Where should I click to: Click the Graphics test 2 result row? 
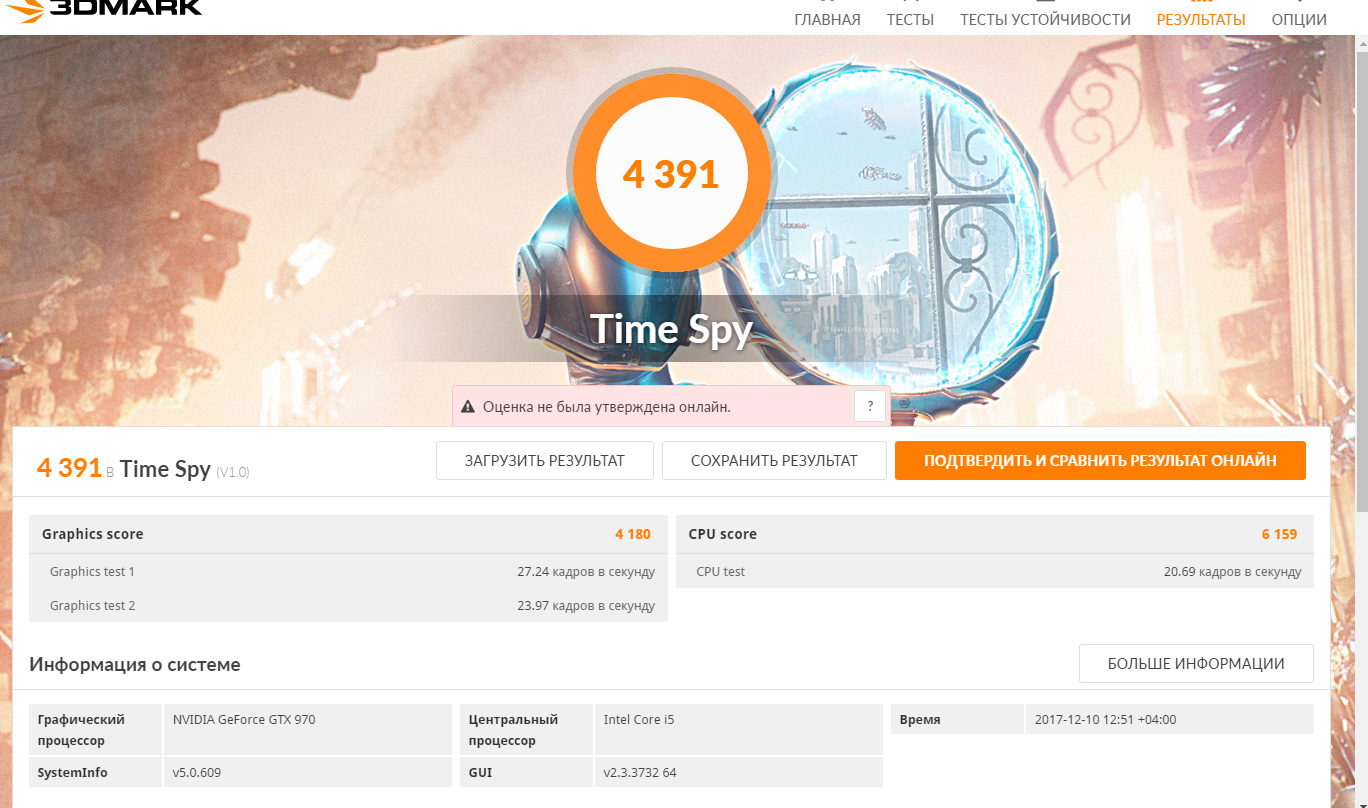click(x=348, y=605)
